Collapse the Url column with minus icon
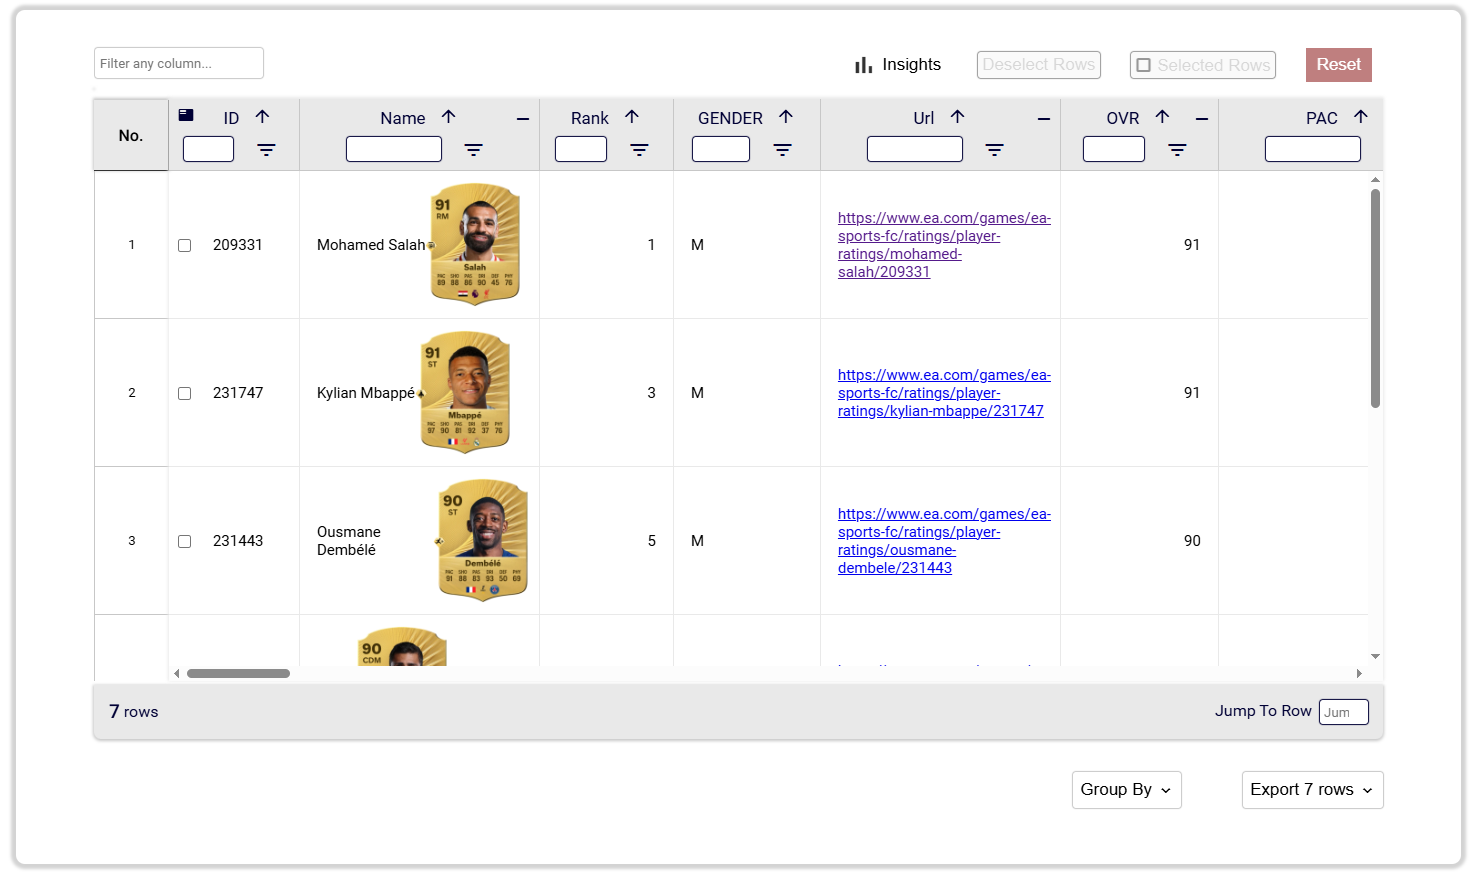 click(1044, 119)
